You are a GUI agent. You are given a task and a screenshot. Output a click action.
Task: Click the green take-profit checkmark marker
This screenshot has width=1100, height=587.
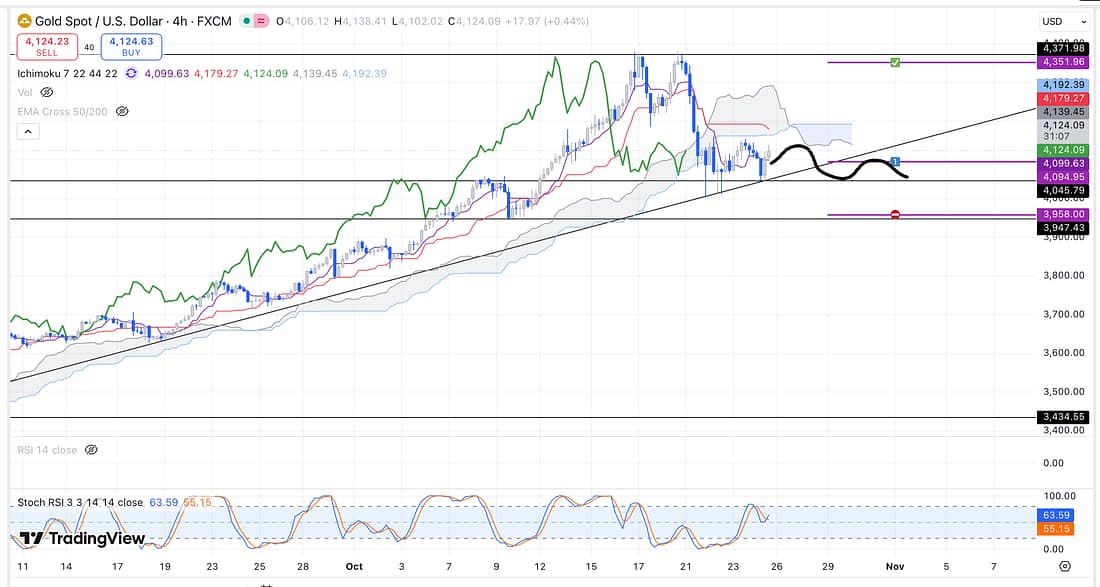[x=895, y=62]
